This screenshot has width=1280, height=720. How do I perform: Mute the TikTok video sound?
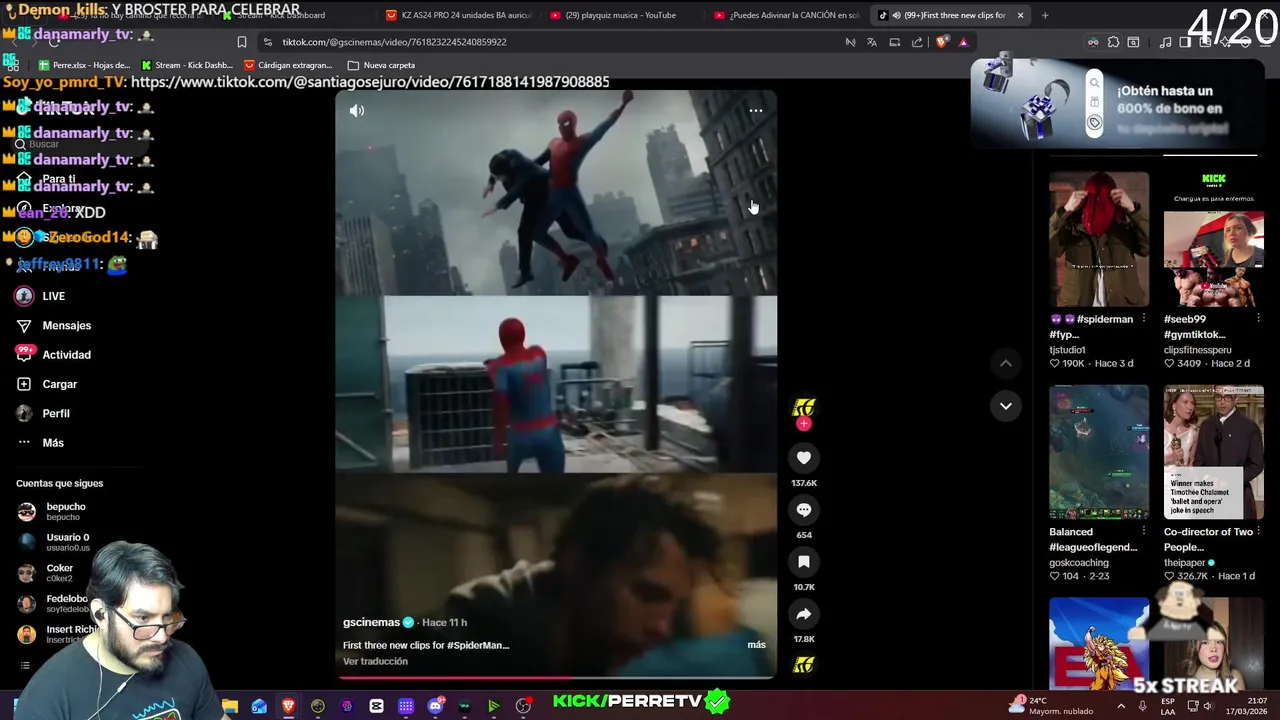click(x=357, y=111)
